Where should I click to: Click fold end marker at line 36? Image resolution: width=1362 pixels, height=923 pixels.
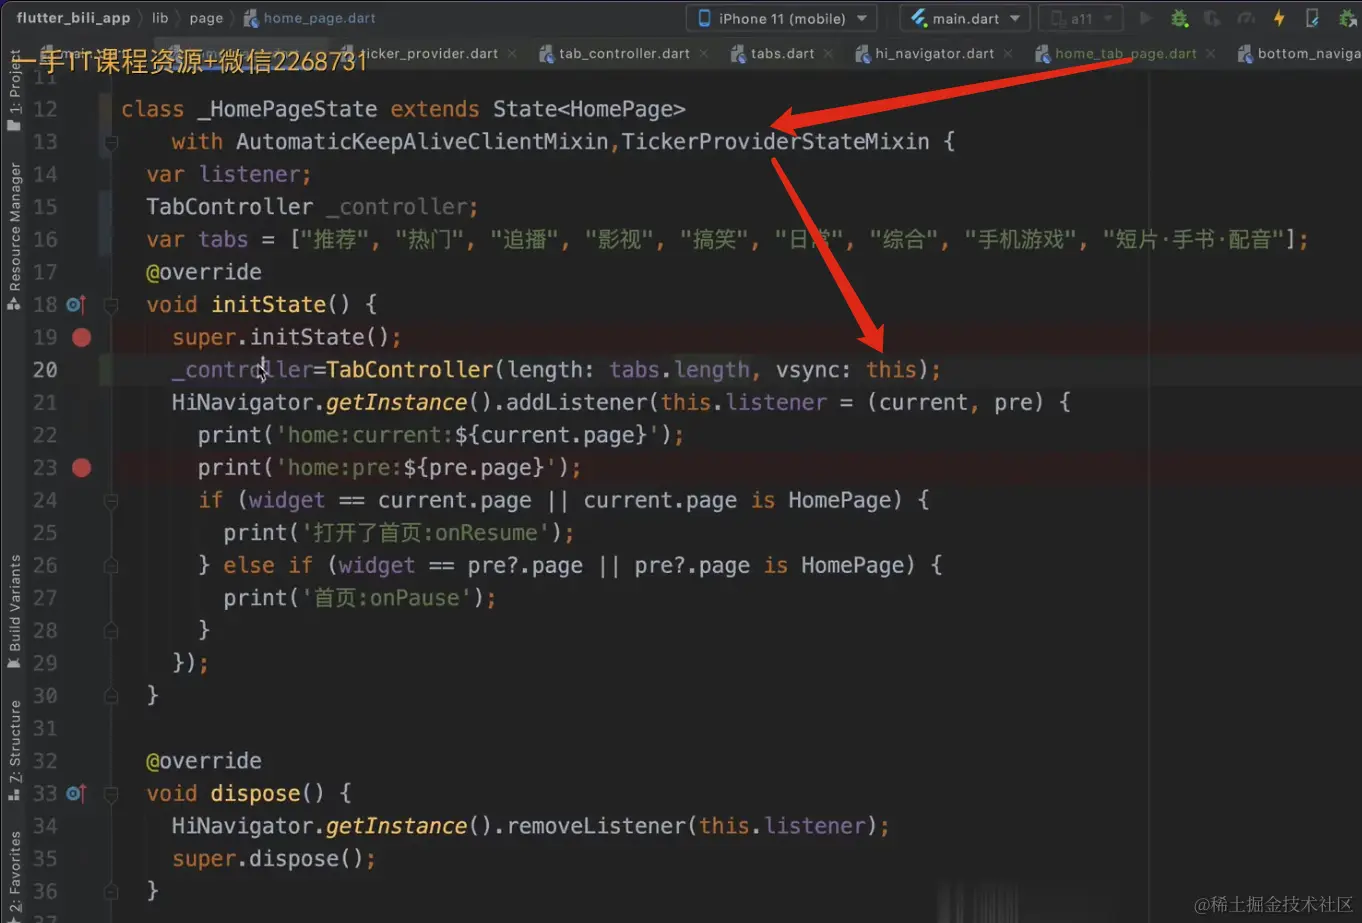point(111,890)
